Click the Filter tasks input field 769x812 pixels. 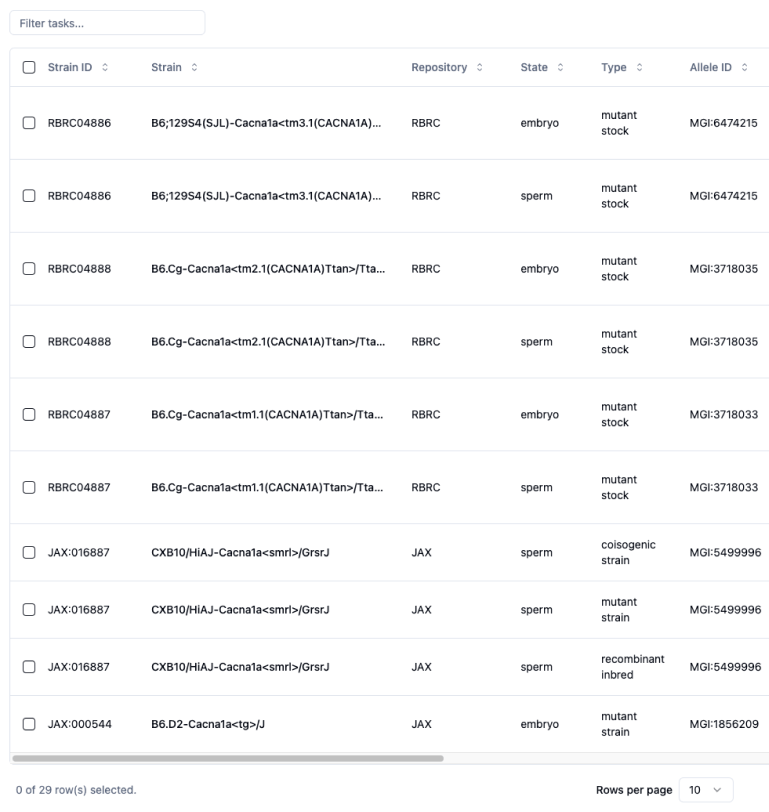point(107,22)
